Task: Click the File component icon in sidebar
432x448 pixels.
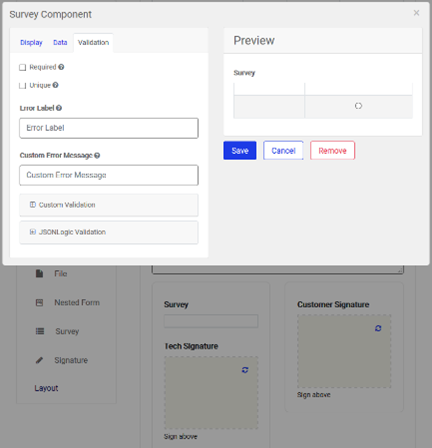Action: coord(39,274)
